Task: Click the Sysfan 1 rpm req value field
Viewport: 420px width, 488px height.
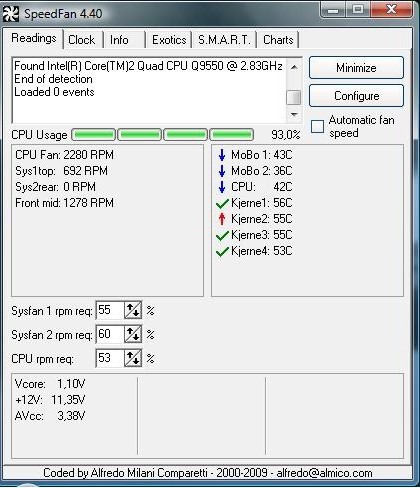Action: [110, 310]
